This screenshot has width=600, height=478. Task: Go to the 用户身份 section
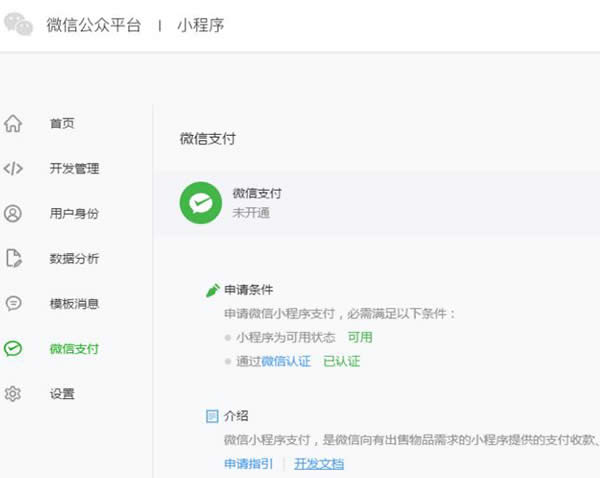[74, 213]
